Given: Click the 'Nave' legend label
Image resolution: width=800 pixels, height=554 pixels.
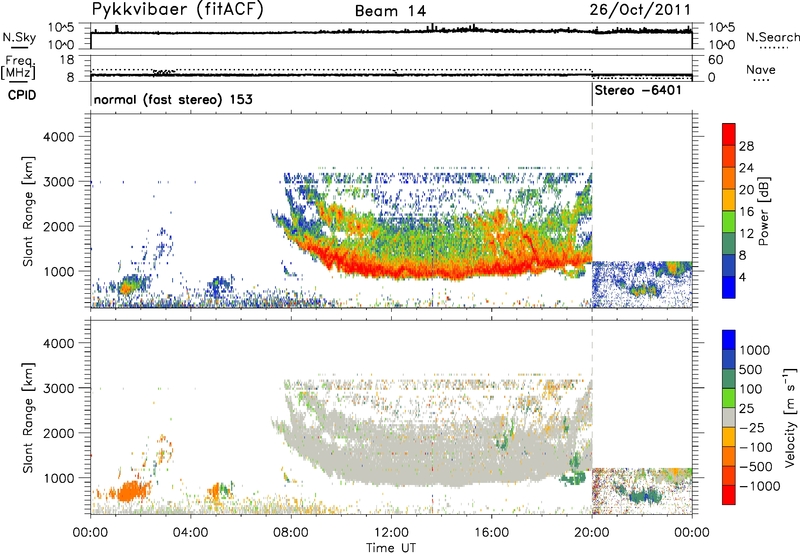Looking at the screenshot, I should coord(761,69).
